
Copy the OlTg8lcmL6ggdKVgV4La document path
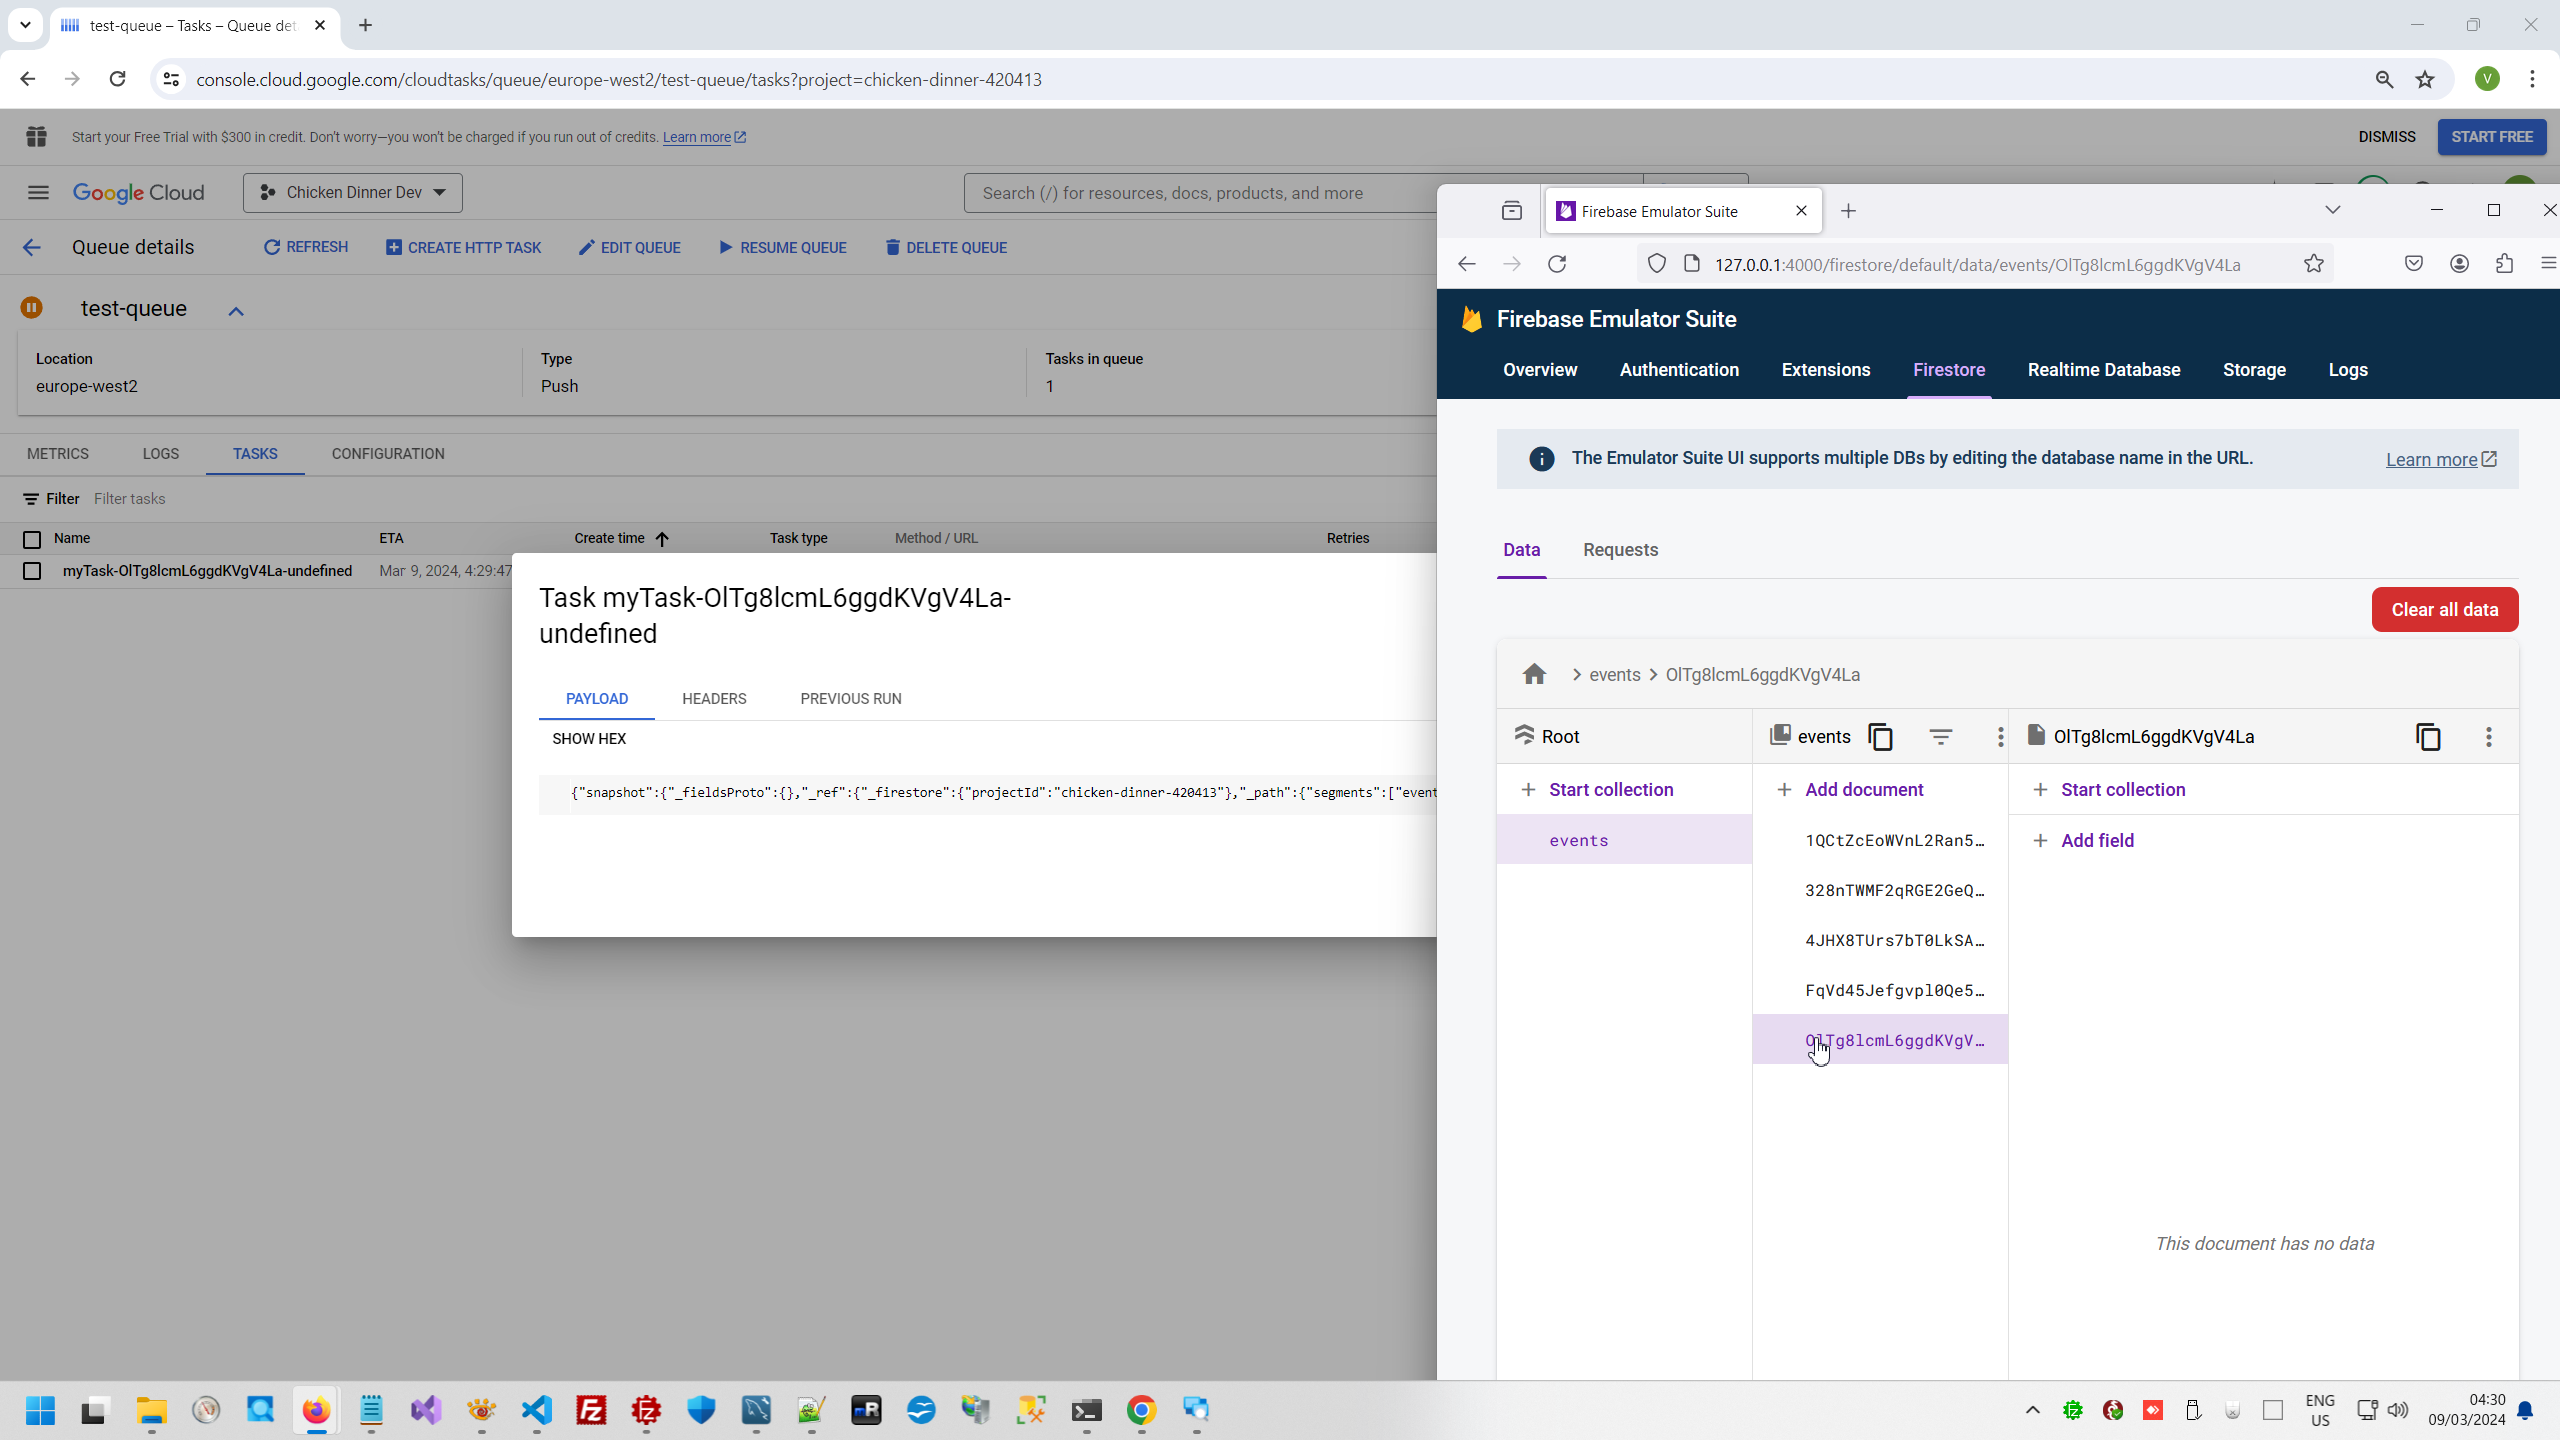2428,737
